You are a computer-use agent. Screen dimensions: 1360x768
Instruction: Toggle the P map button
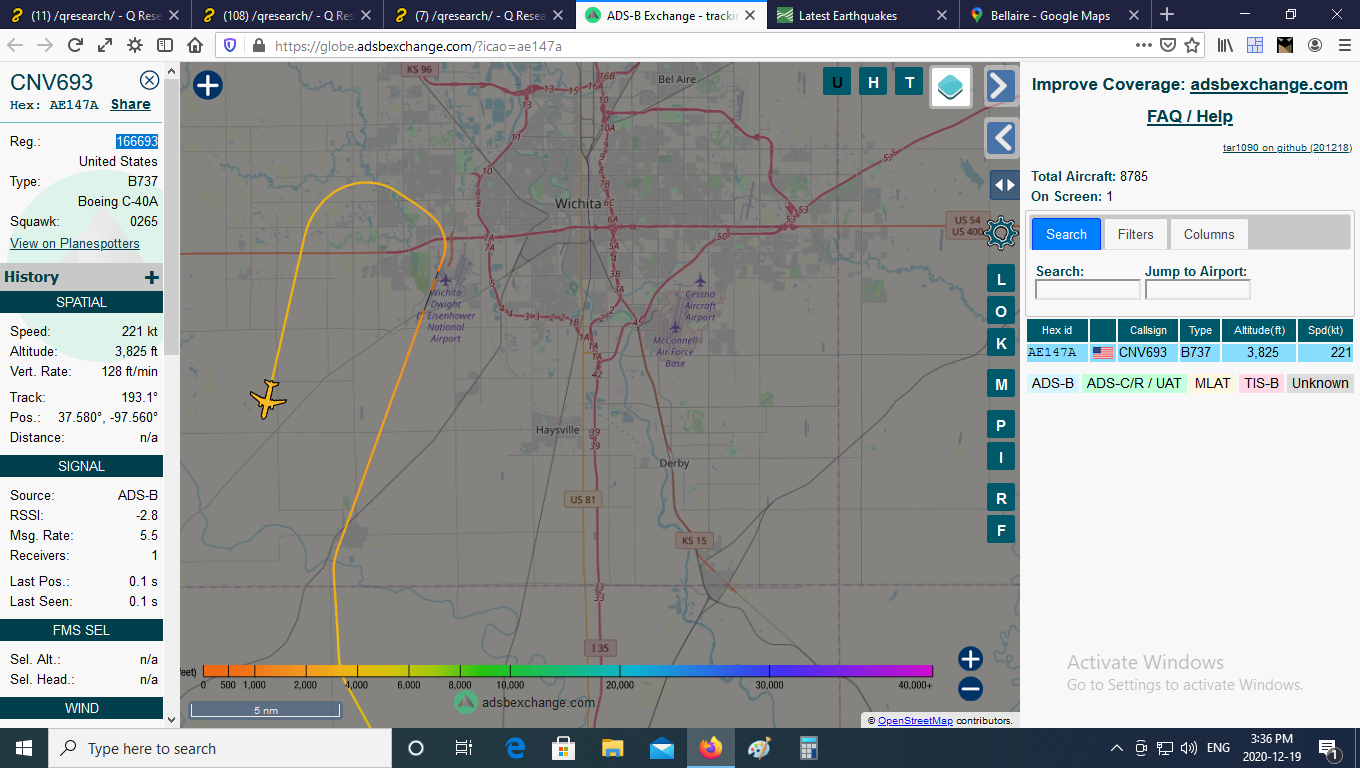1001,425
